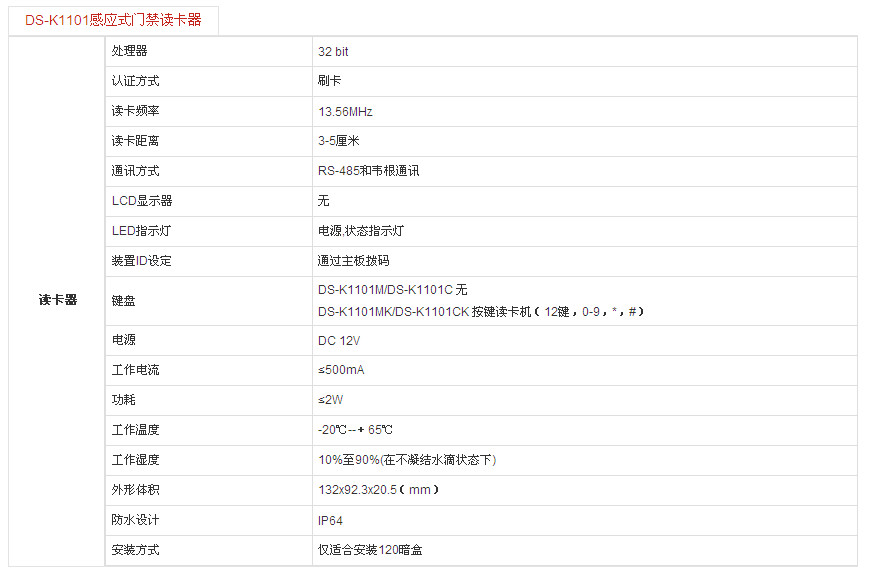This screenshot has height=574, width=872.
Task: Click the 通过主板拨码 value text
Action: (353, 261)
